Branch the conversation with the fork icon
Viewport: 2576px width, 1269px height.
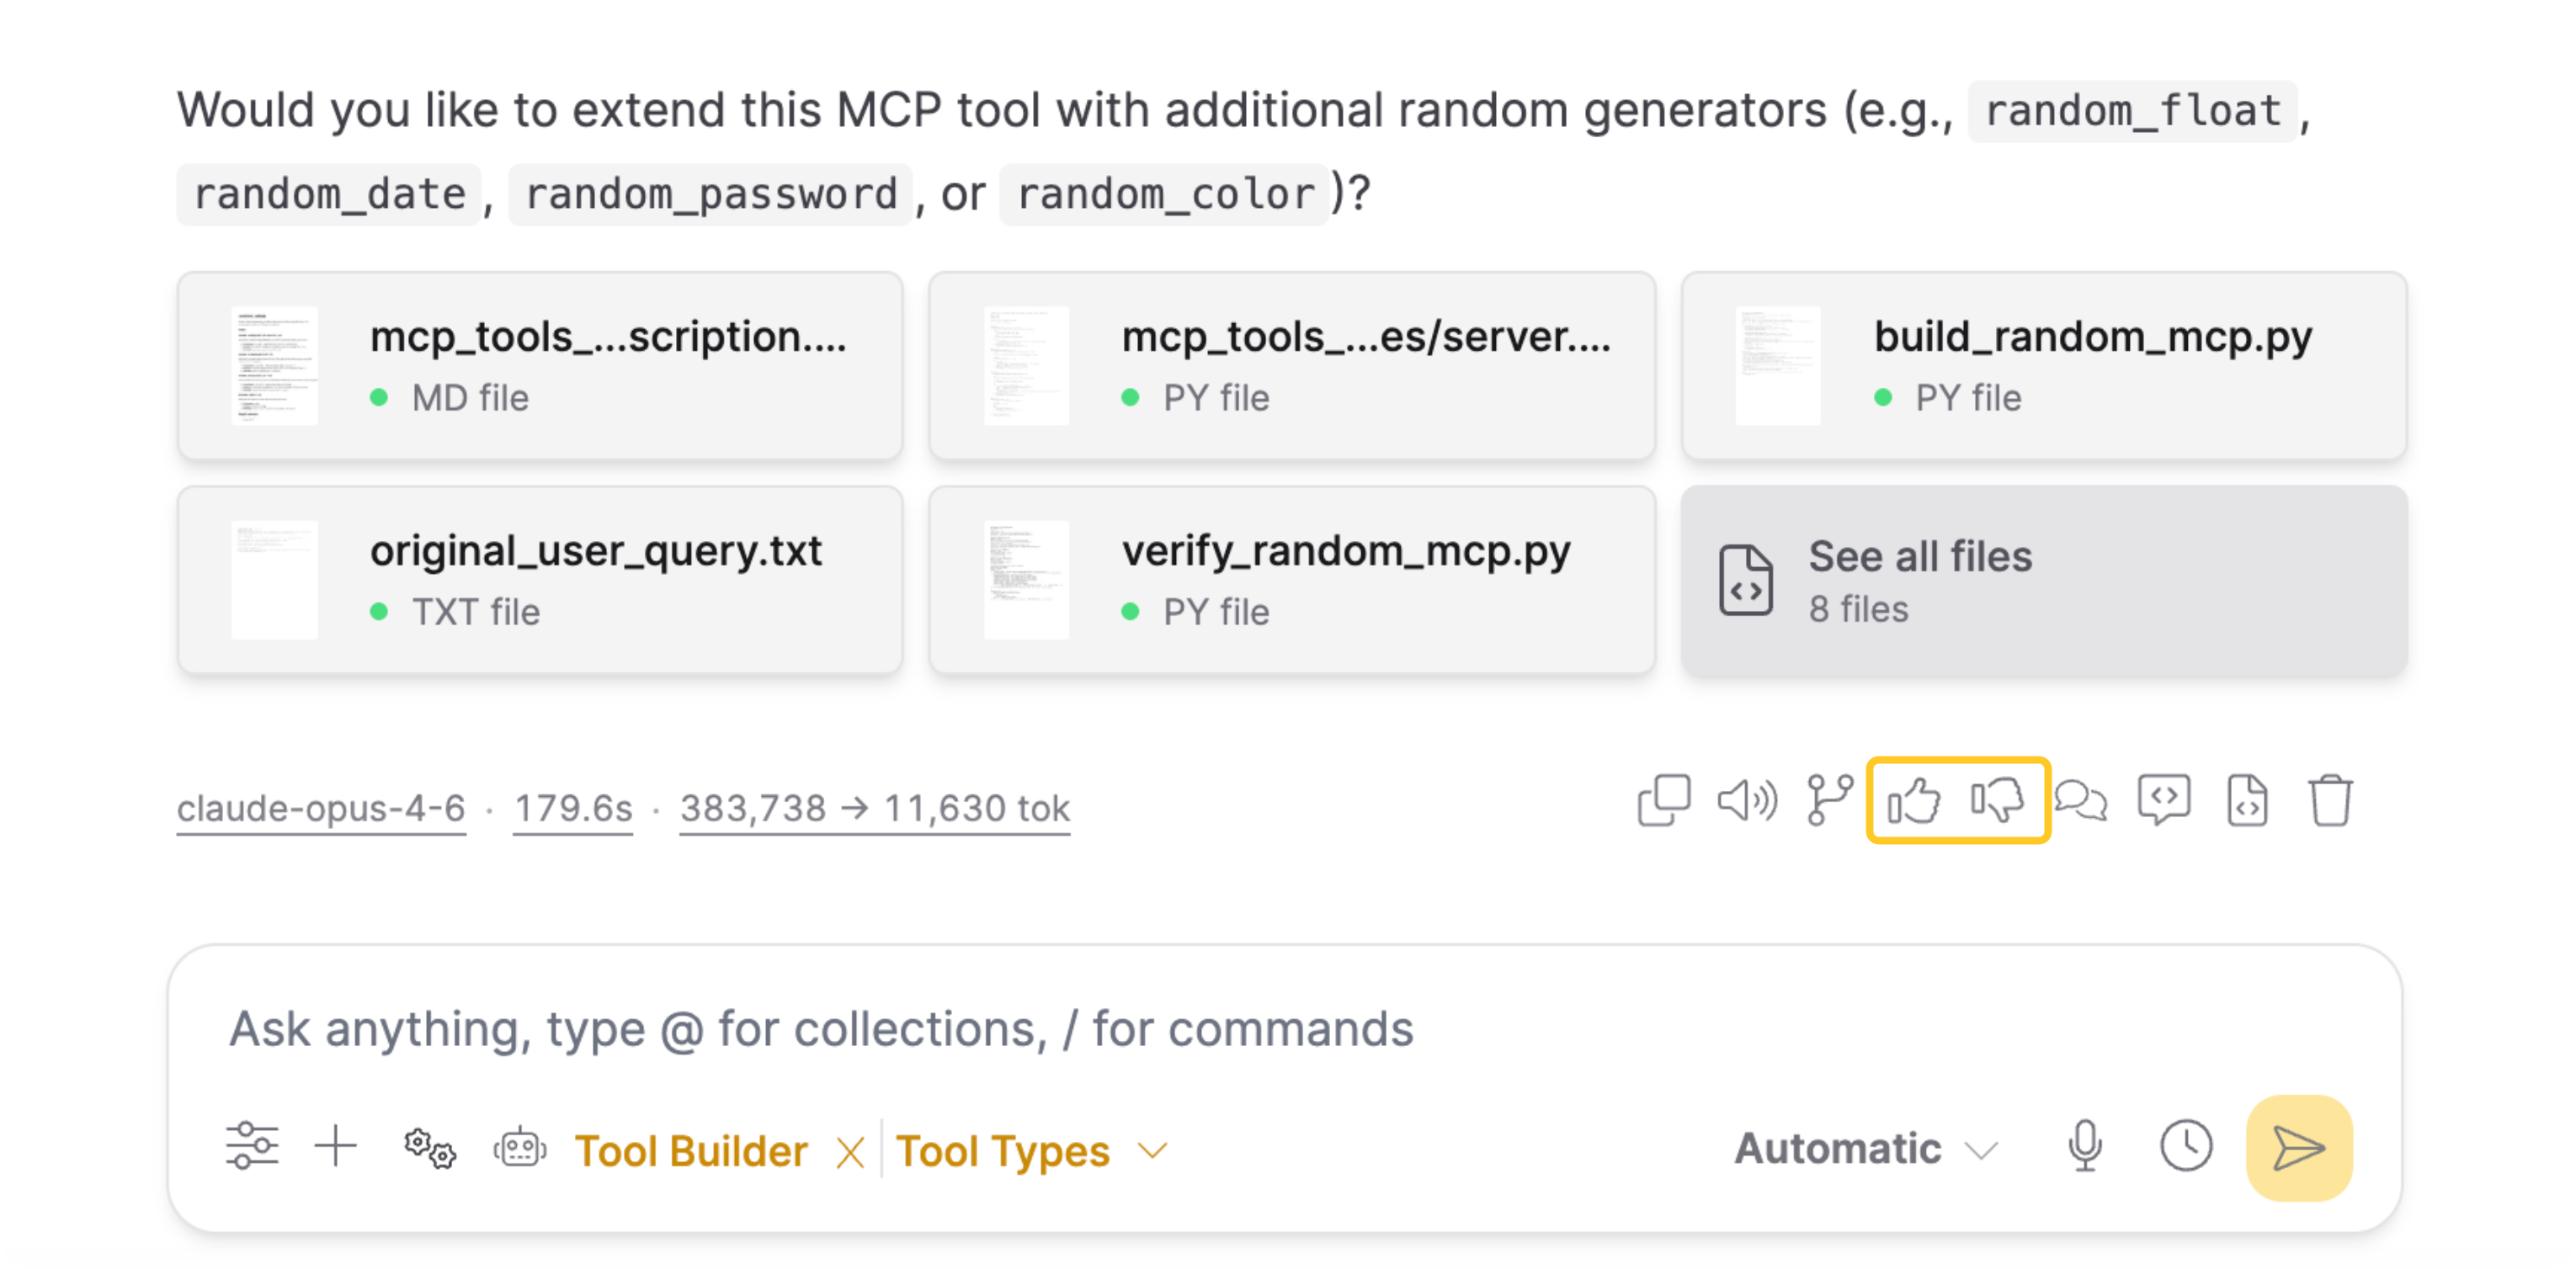coord(1829,801)
